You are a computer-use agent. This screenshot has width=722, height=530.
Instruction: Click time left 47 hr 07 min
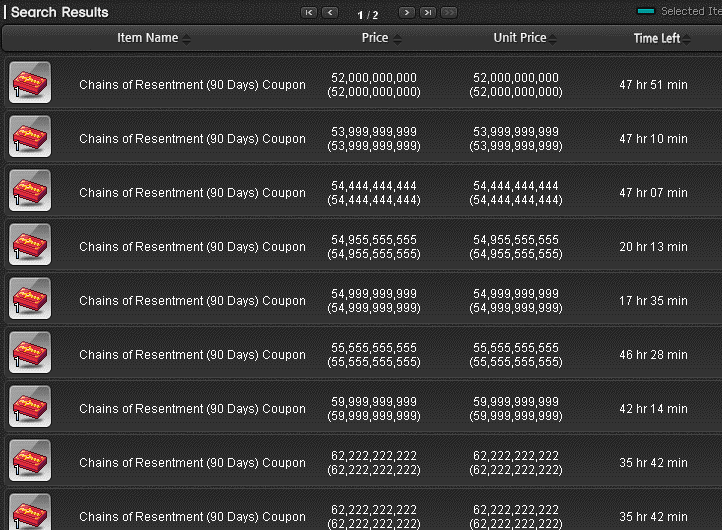(x=653, y=192)
